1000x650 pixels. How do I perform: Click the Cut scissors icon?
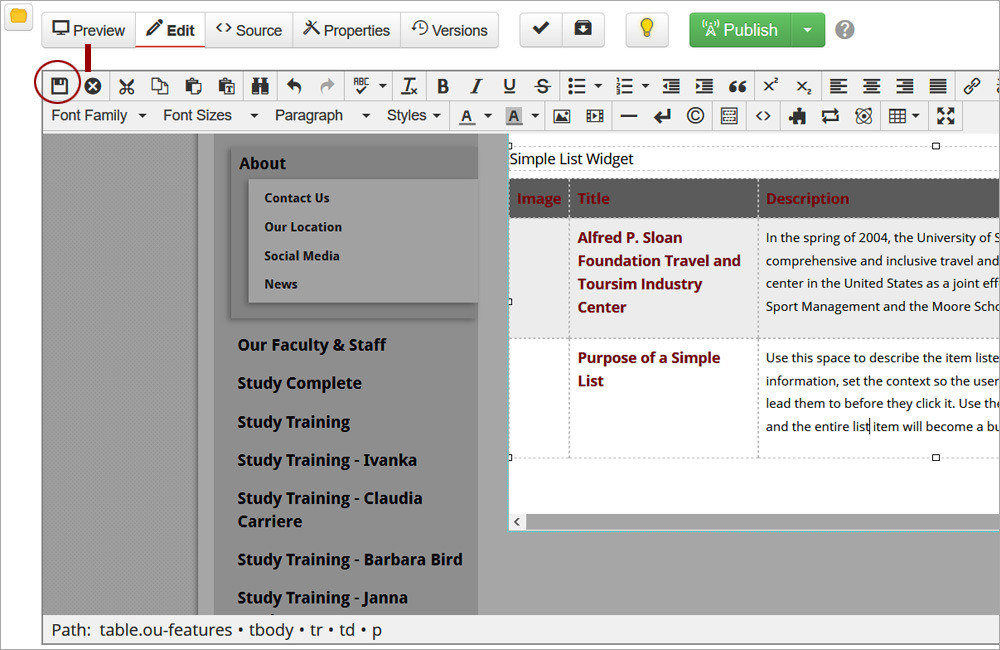click(x=126, y=86)
